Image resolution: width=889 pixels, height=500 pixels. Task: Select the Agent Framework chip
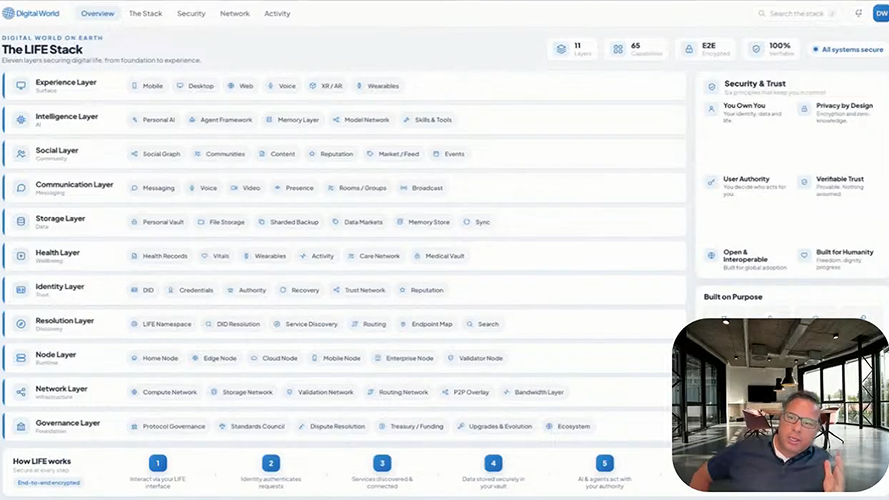click(x=221, y=120)
